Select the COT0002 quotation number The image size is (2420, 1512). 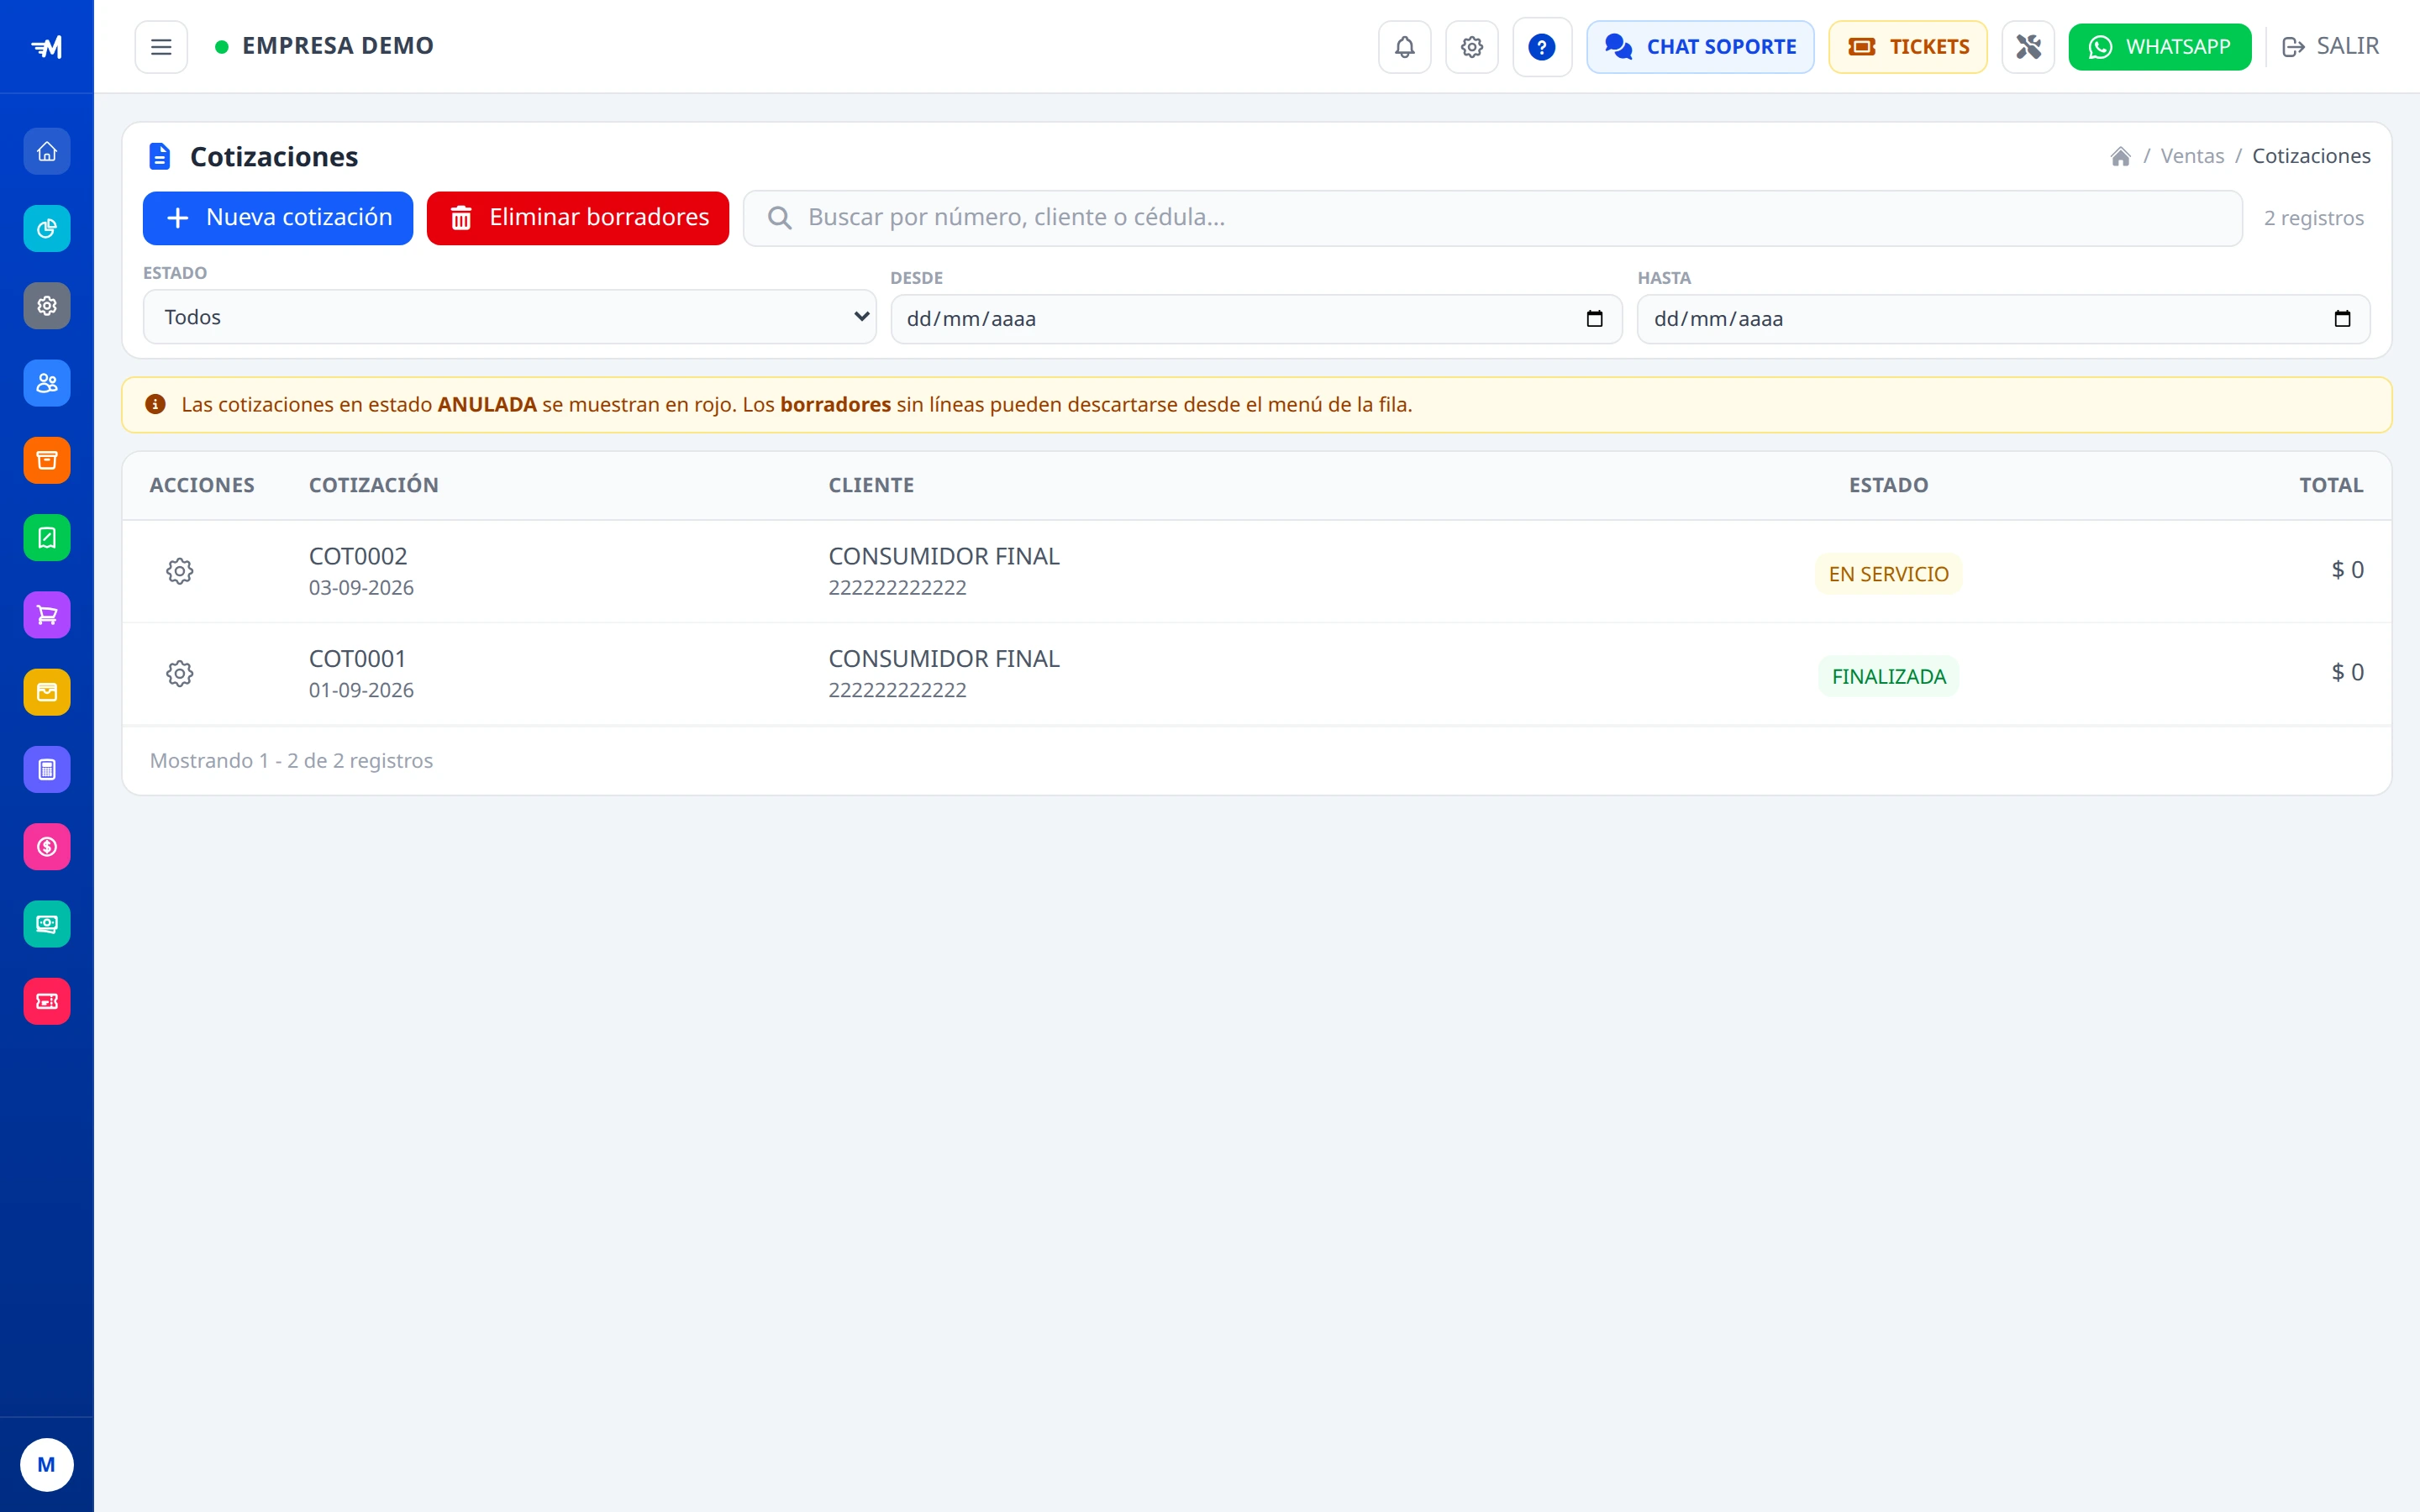coord(358,556)
